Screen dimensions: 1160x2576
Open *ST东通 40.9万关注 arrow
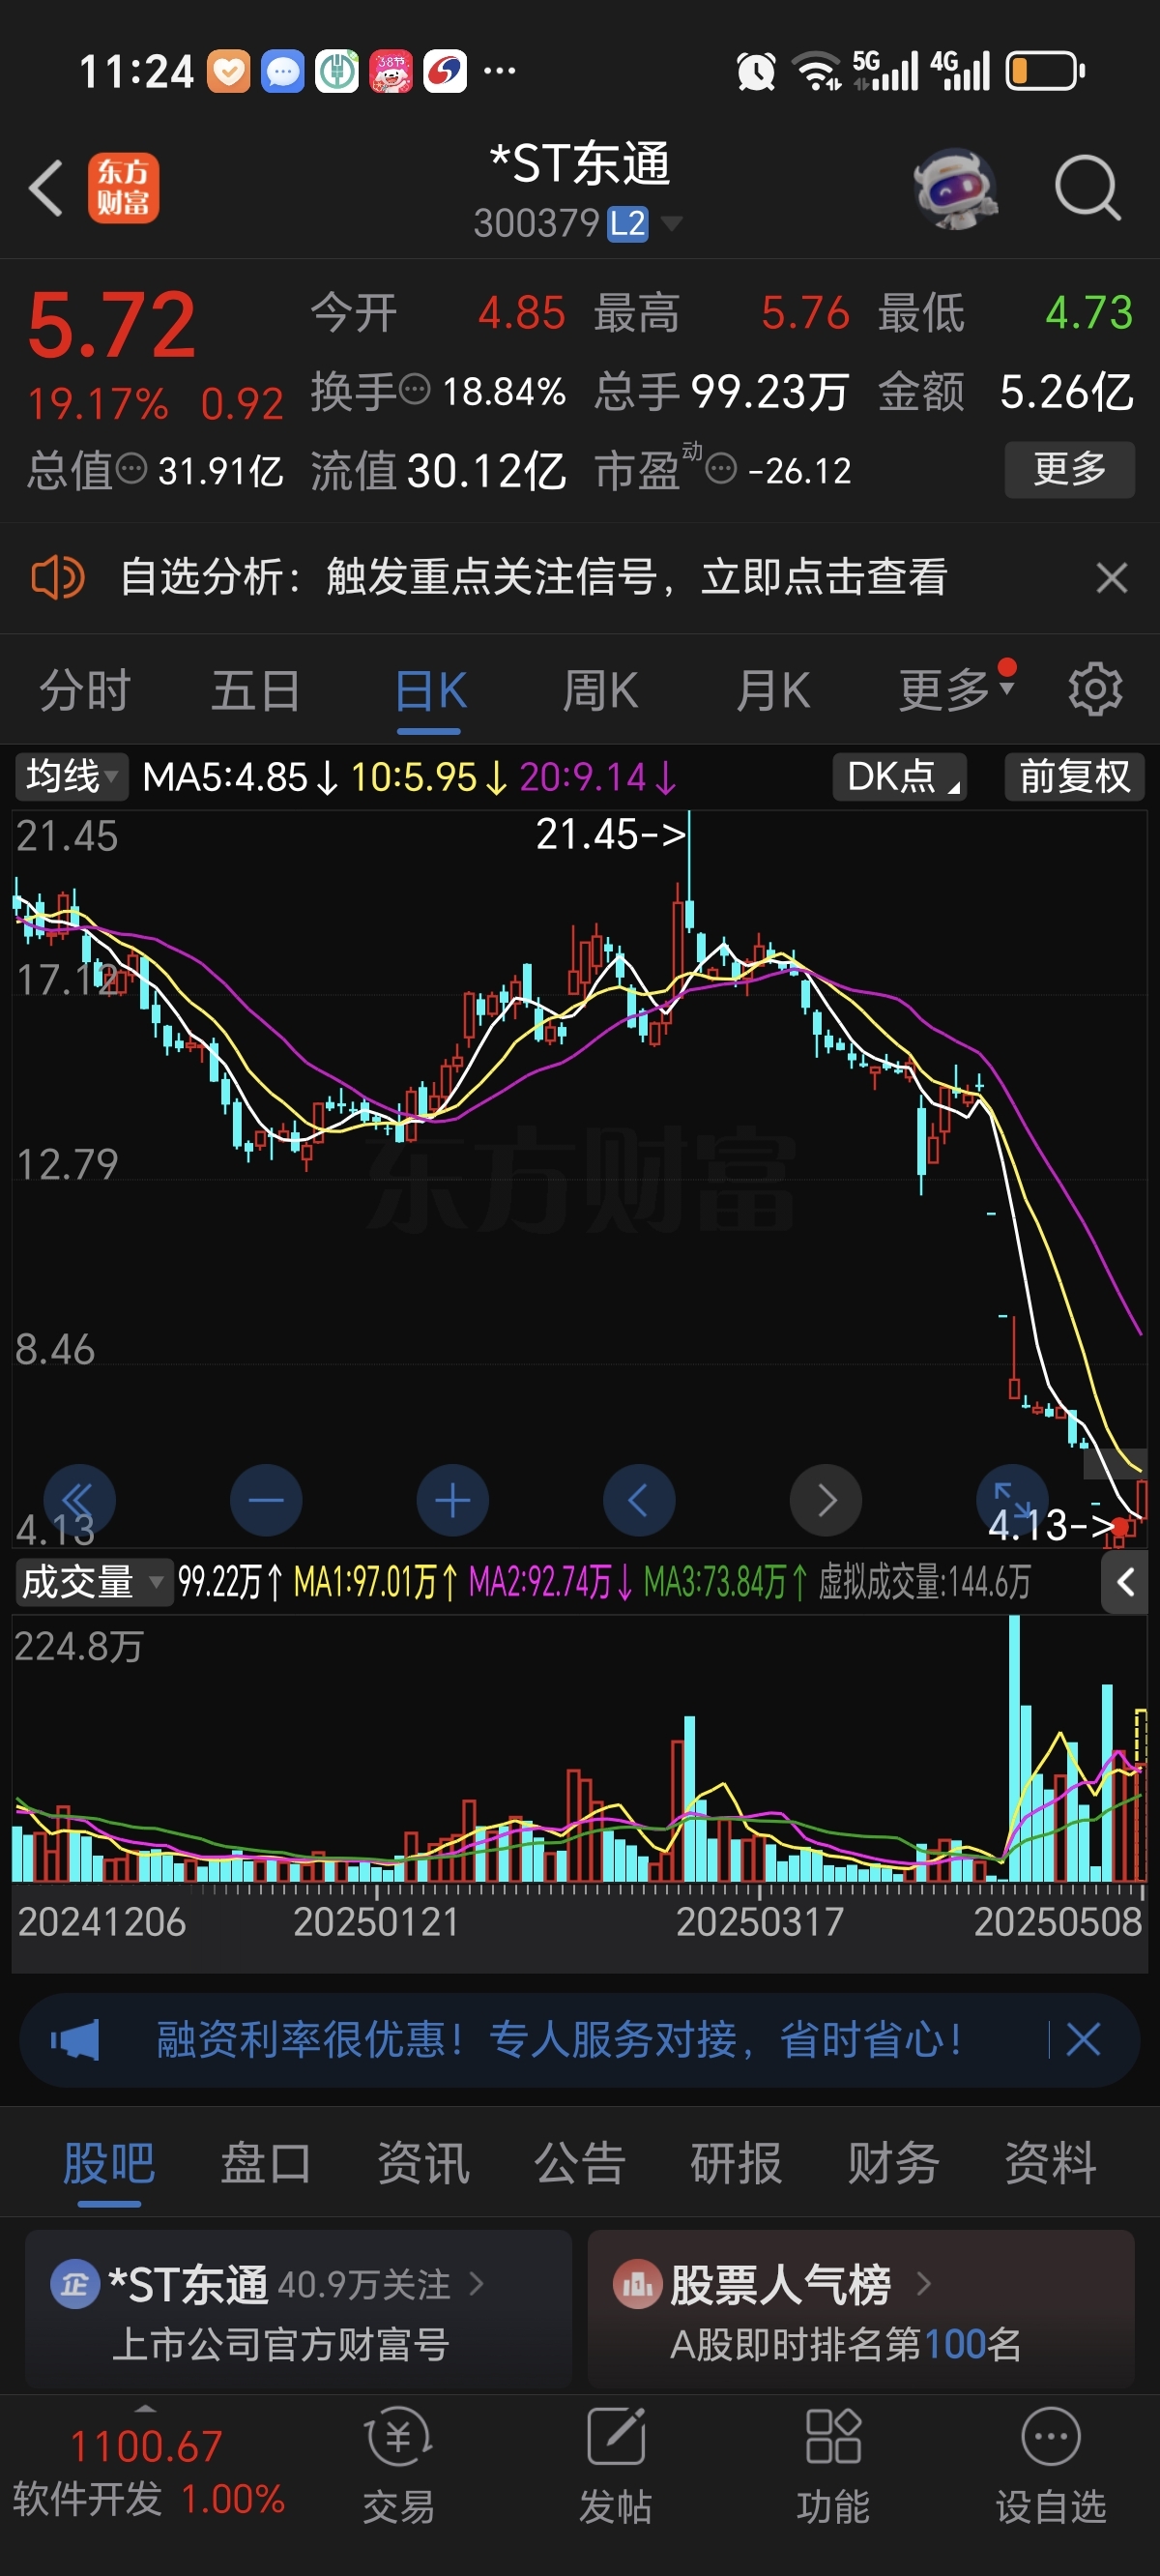(x=477, y=2284)
